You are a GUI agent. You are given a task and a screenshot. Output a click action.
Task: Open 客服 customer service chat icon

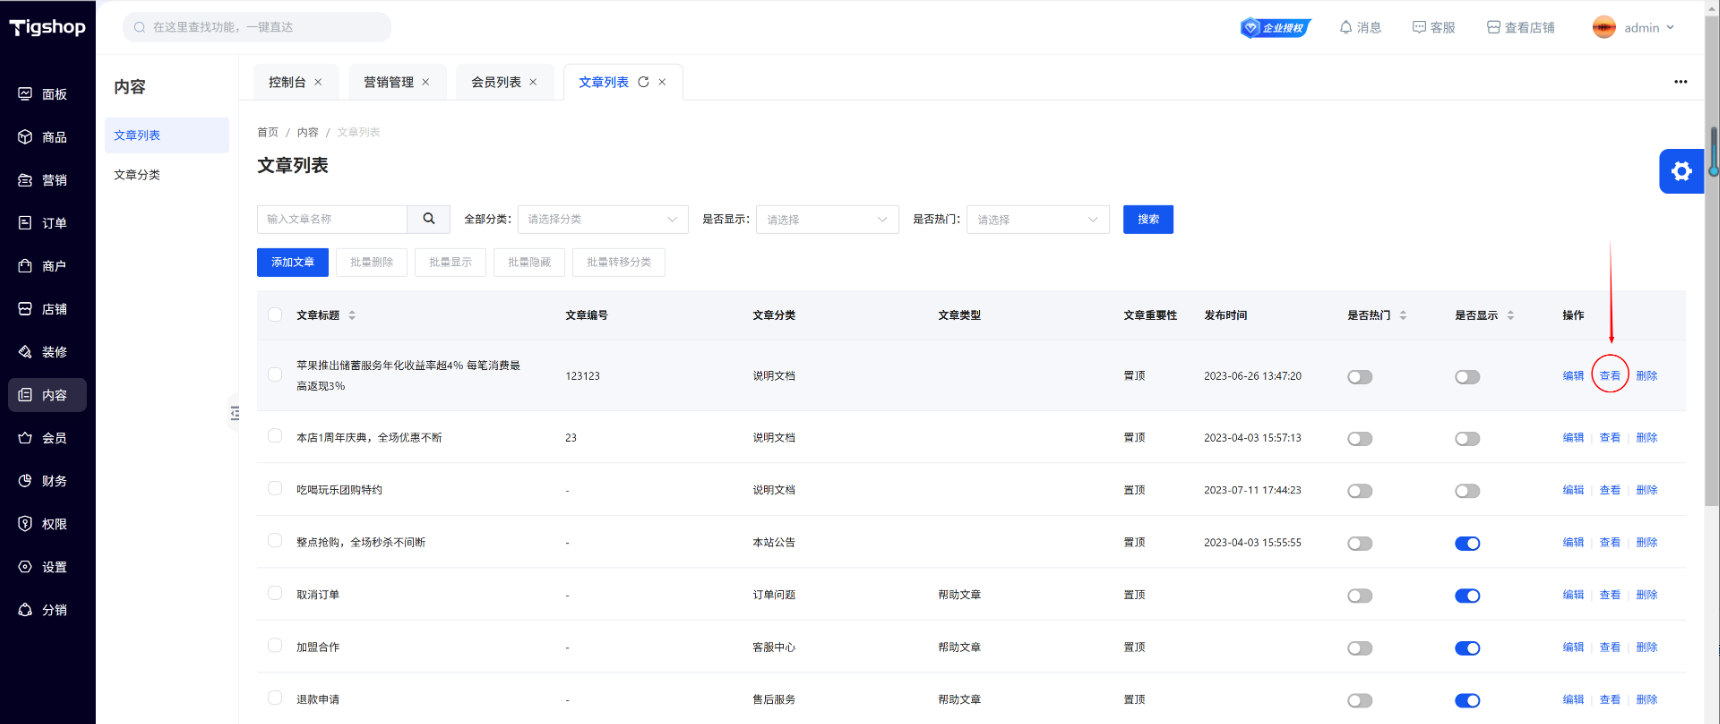tap(1419, 27)
